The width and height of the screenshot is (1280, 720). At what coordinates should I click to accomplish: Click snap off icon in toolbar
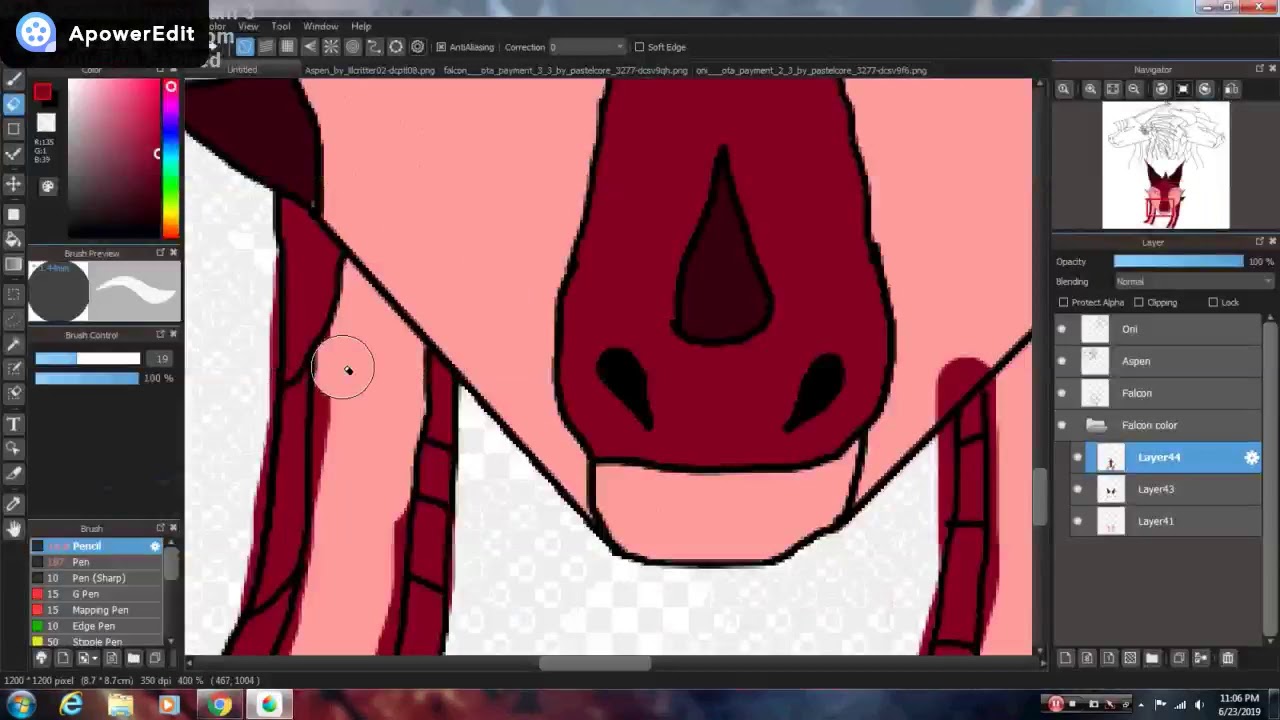(244, 47)
